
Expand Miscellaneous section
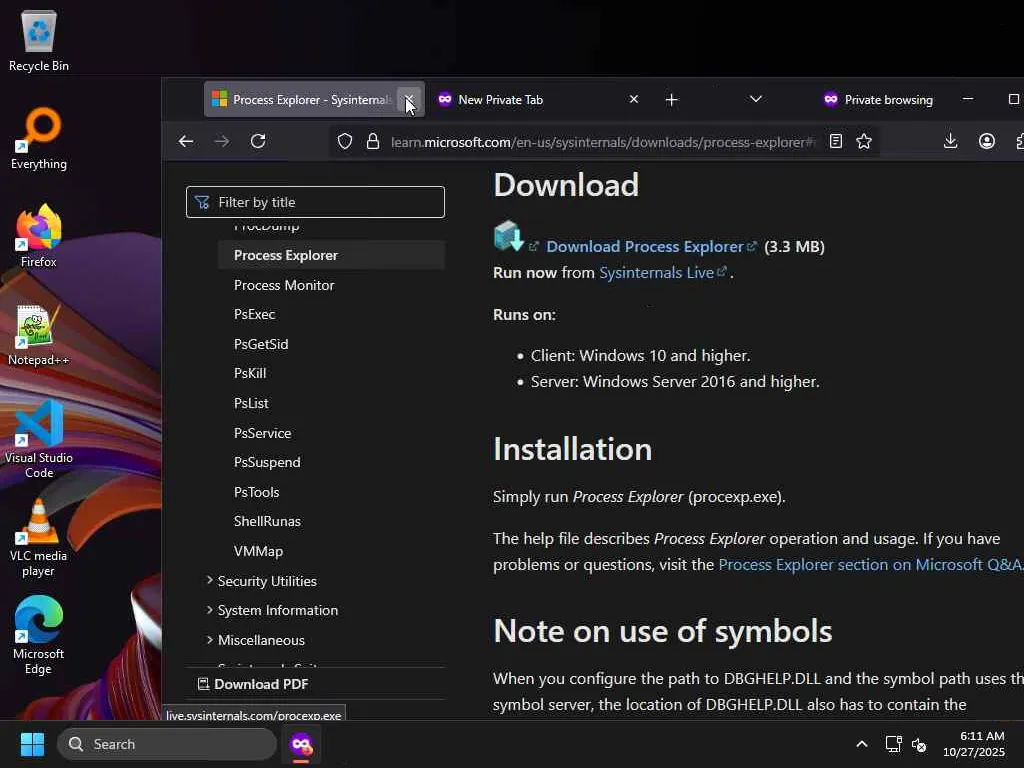[256, 640]
